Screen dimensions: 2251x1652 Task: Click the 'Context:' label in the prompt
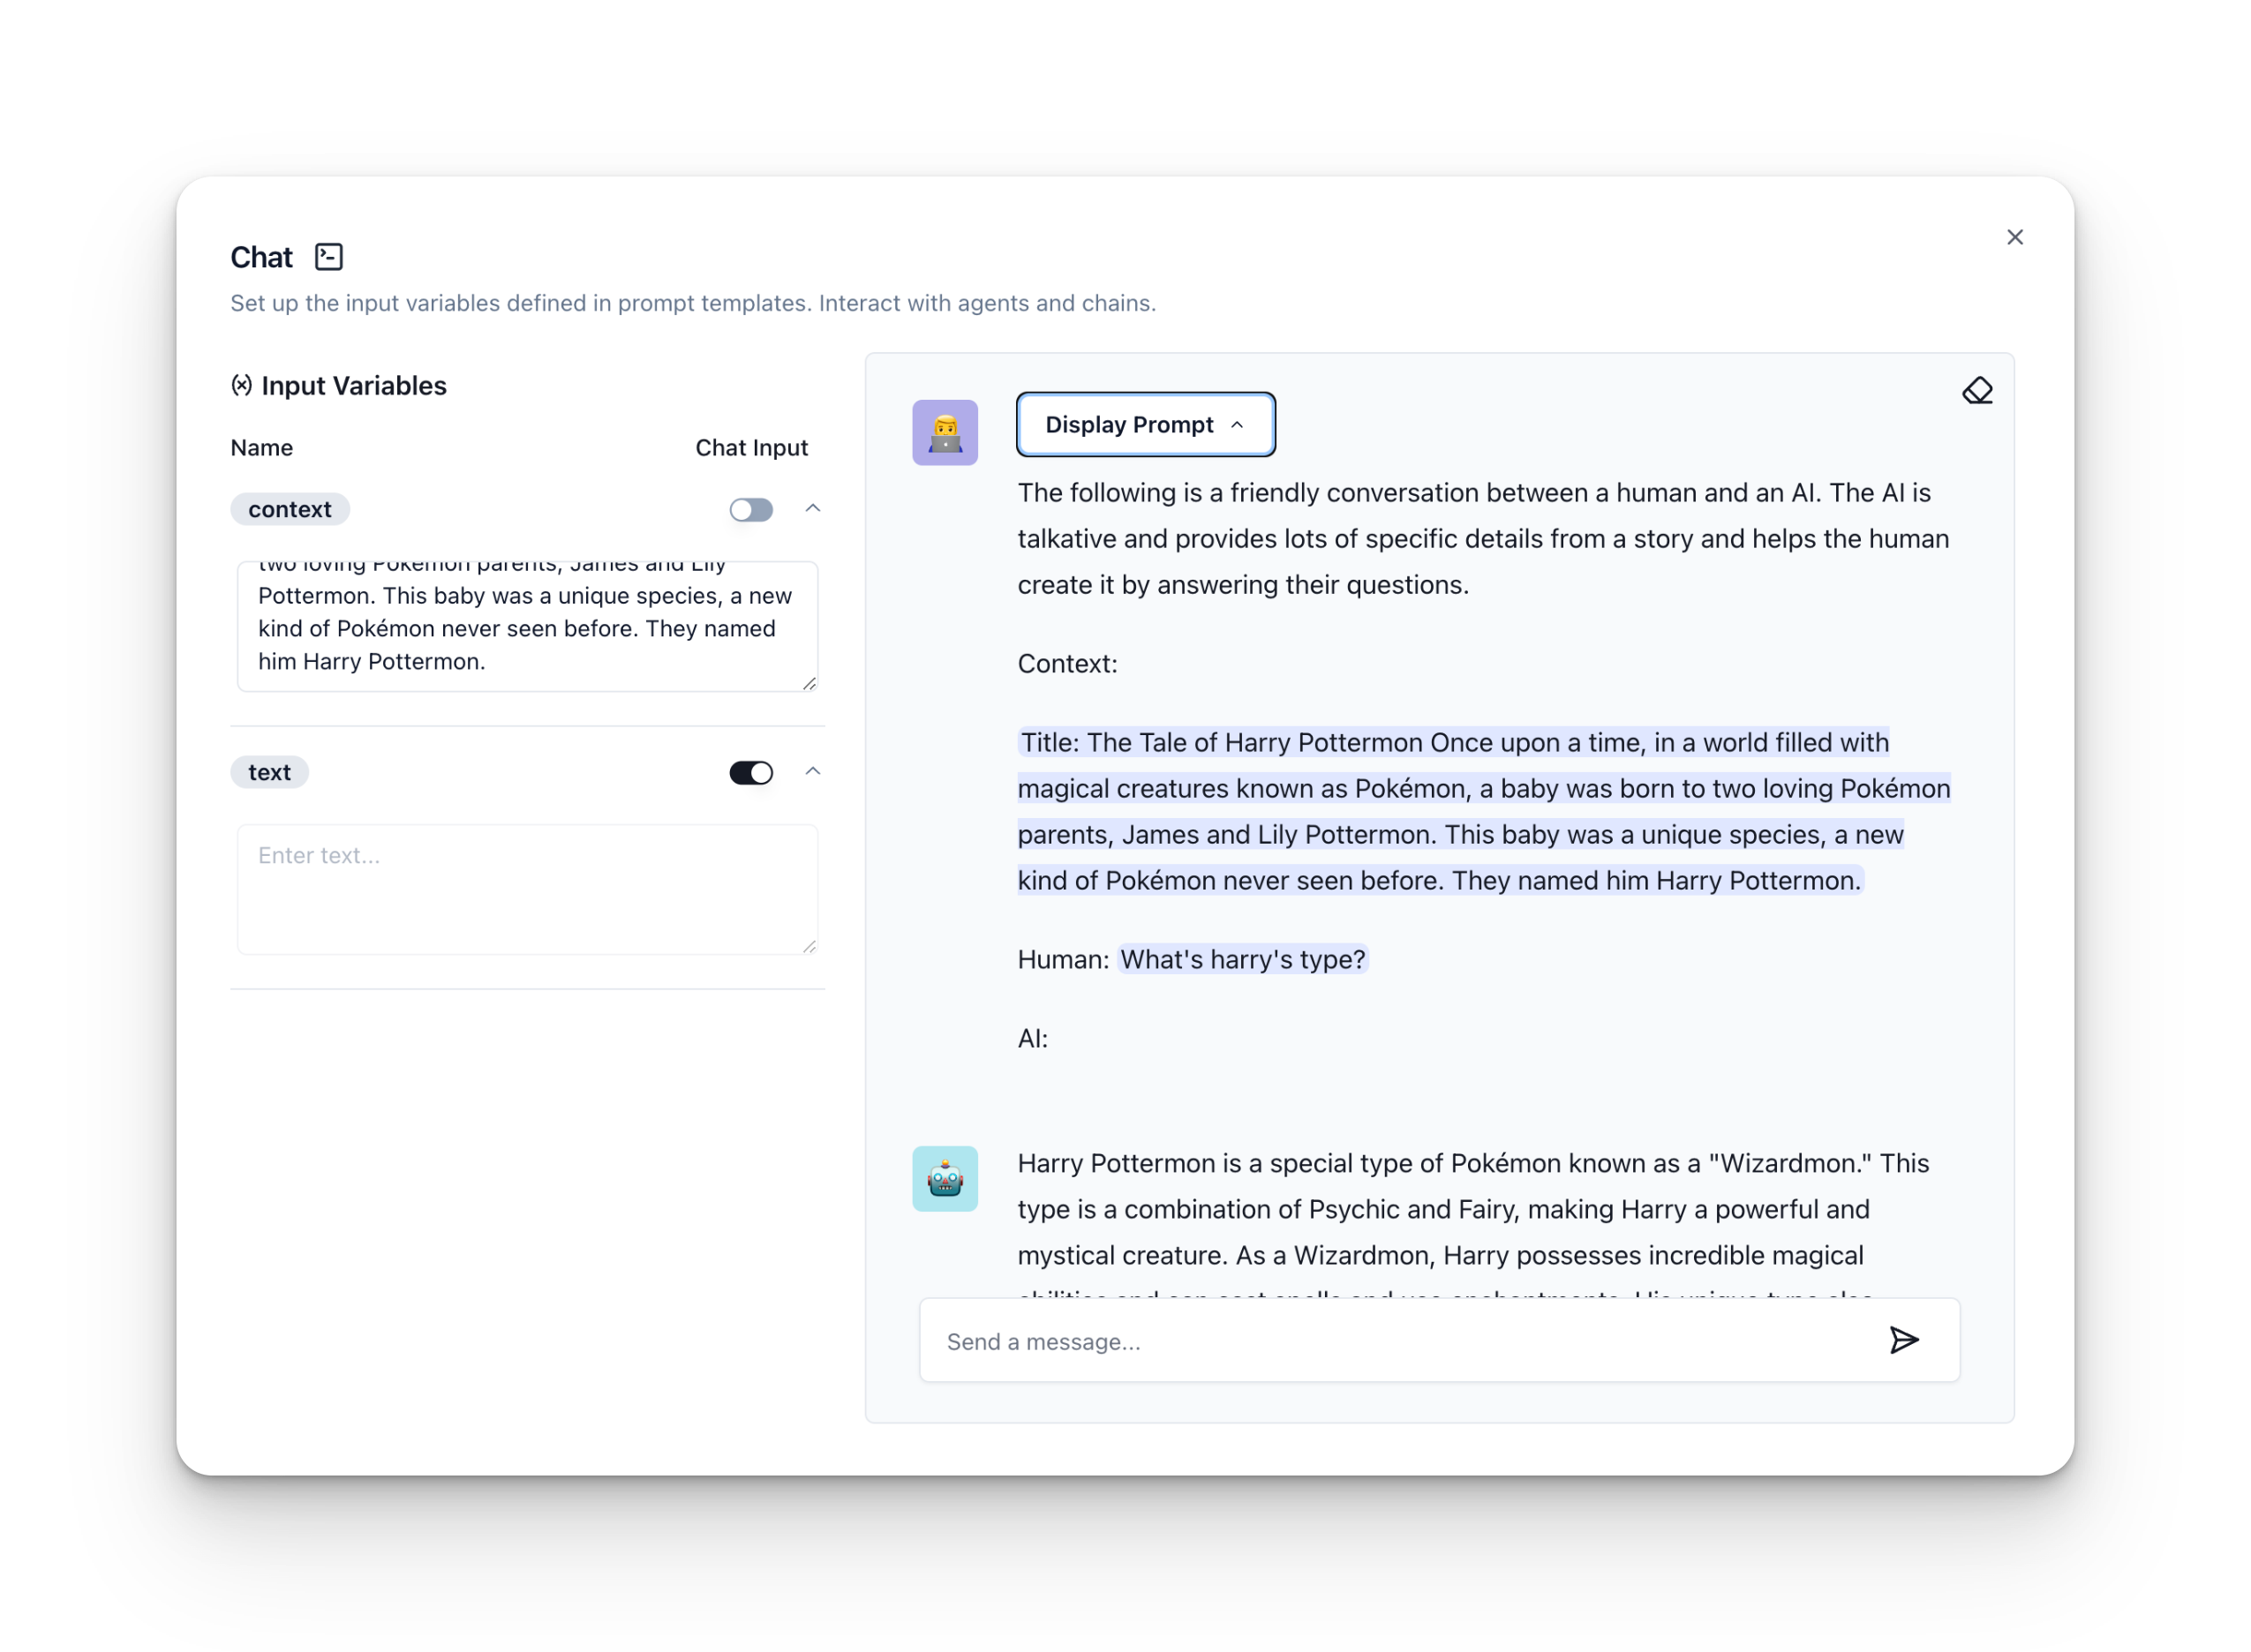point(1067,664)
